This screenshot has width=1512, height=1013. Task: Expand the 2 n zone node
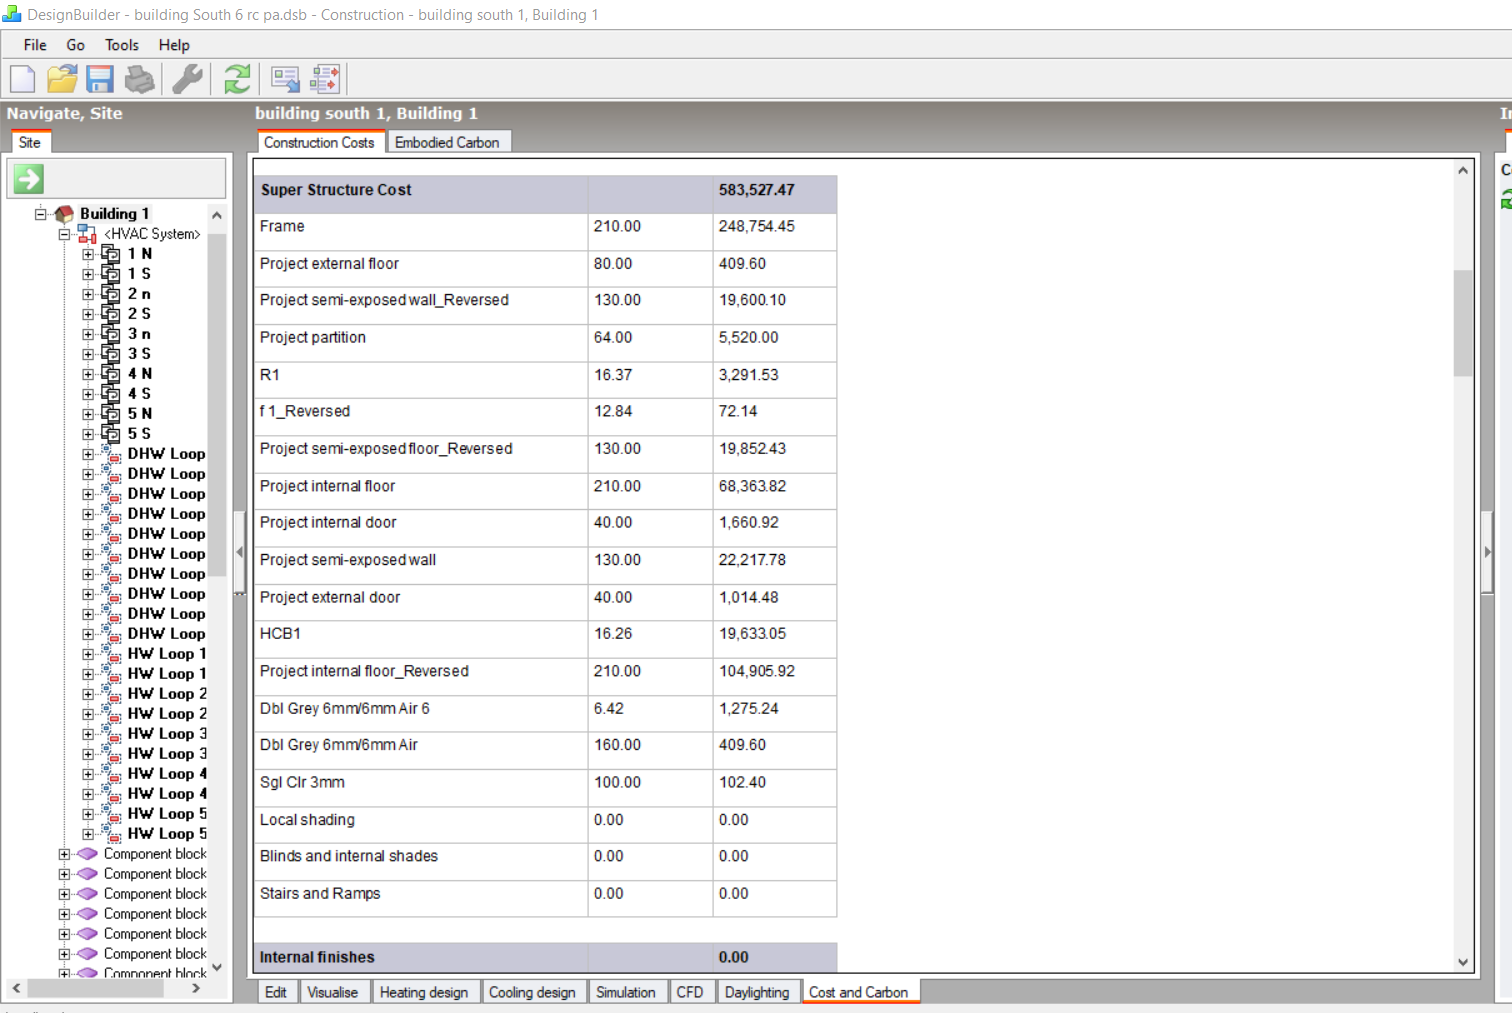[88, 294]
